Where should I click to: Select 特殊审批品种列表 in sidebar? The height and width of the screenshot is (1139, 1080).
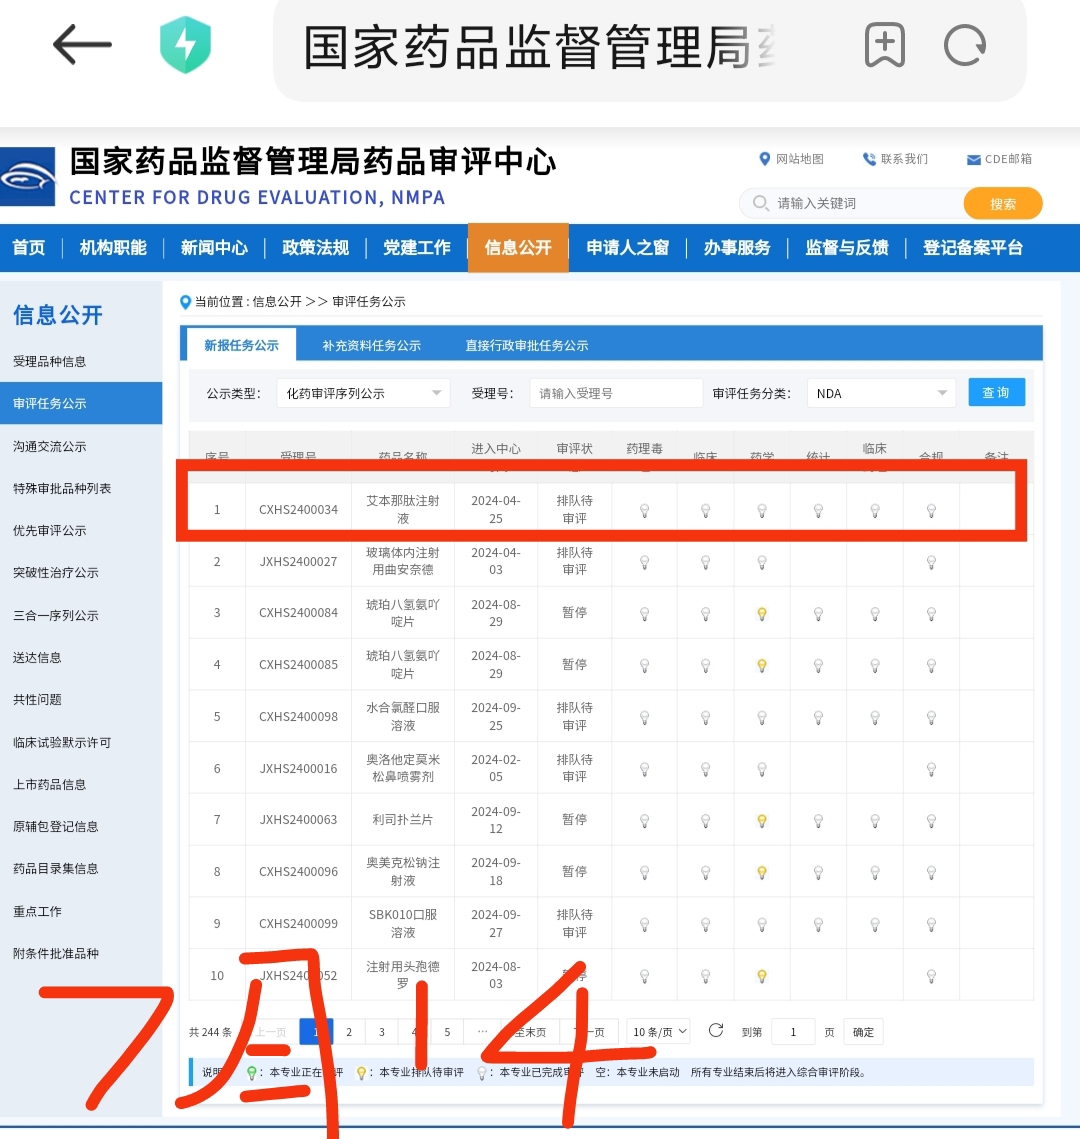click(x=62, y=488)
